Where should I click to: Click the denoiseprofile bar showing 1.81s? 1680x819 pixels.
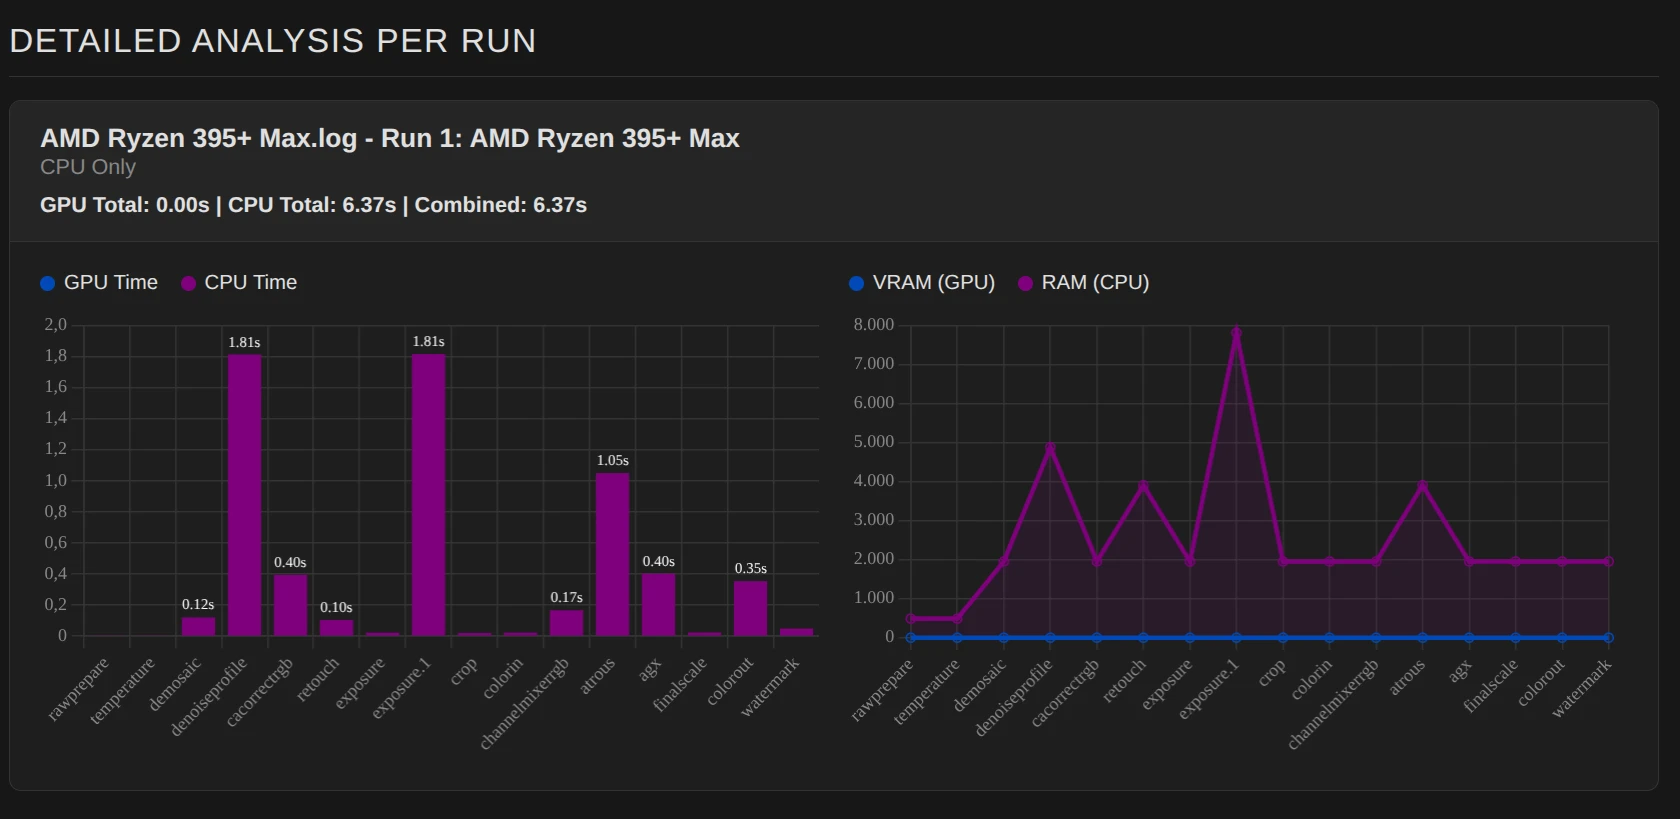tap(244, 495)
